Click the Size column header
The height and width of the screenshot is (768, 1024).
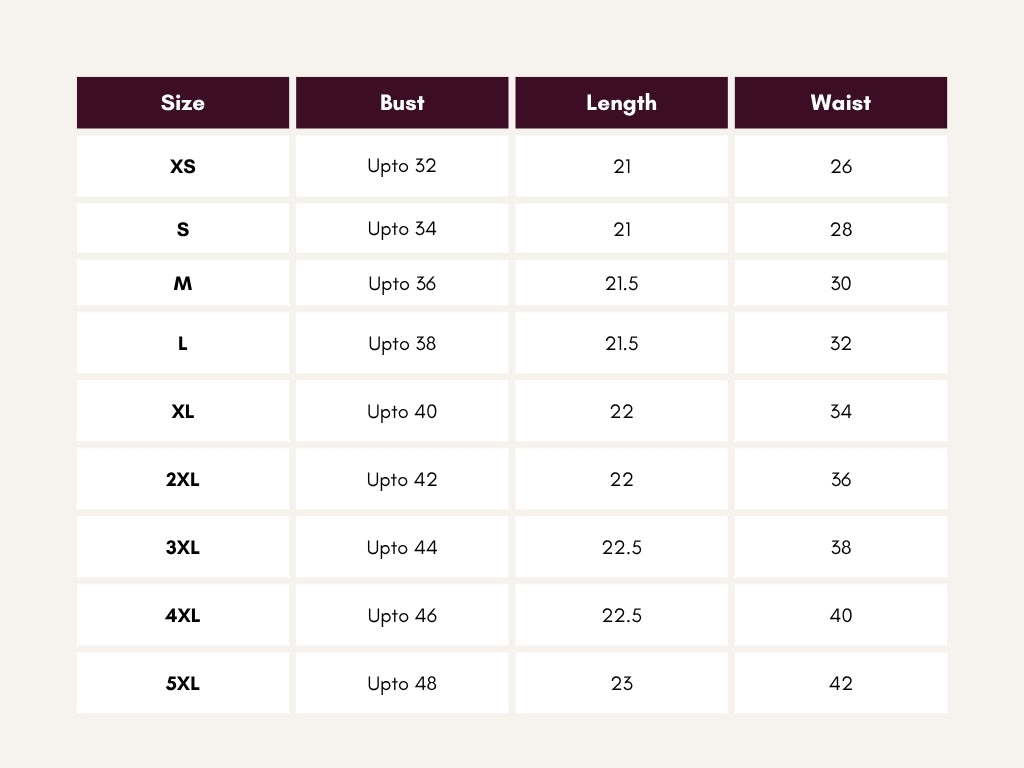[x=183, y=103]
